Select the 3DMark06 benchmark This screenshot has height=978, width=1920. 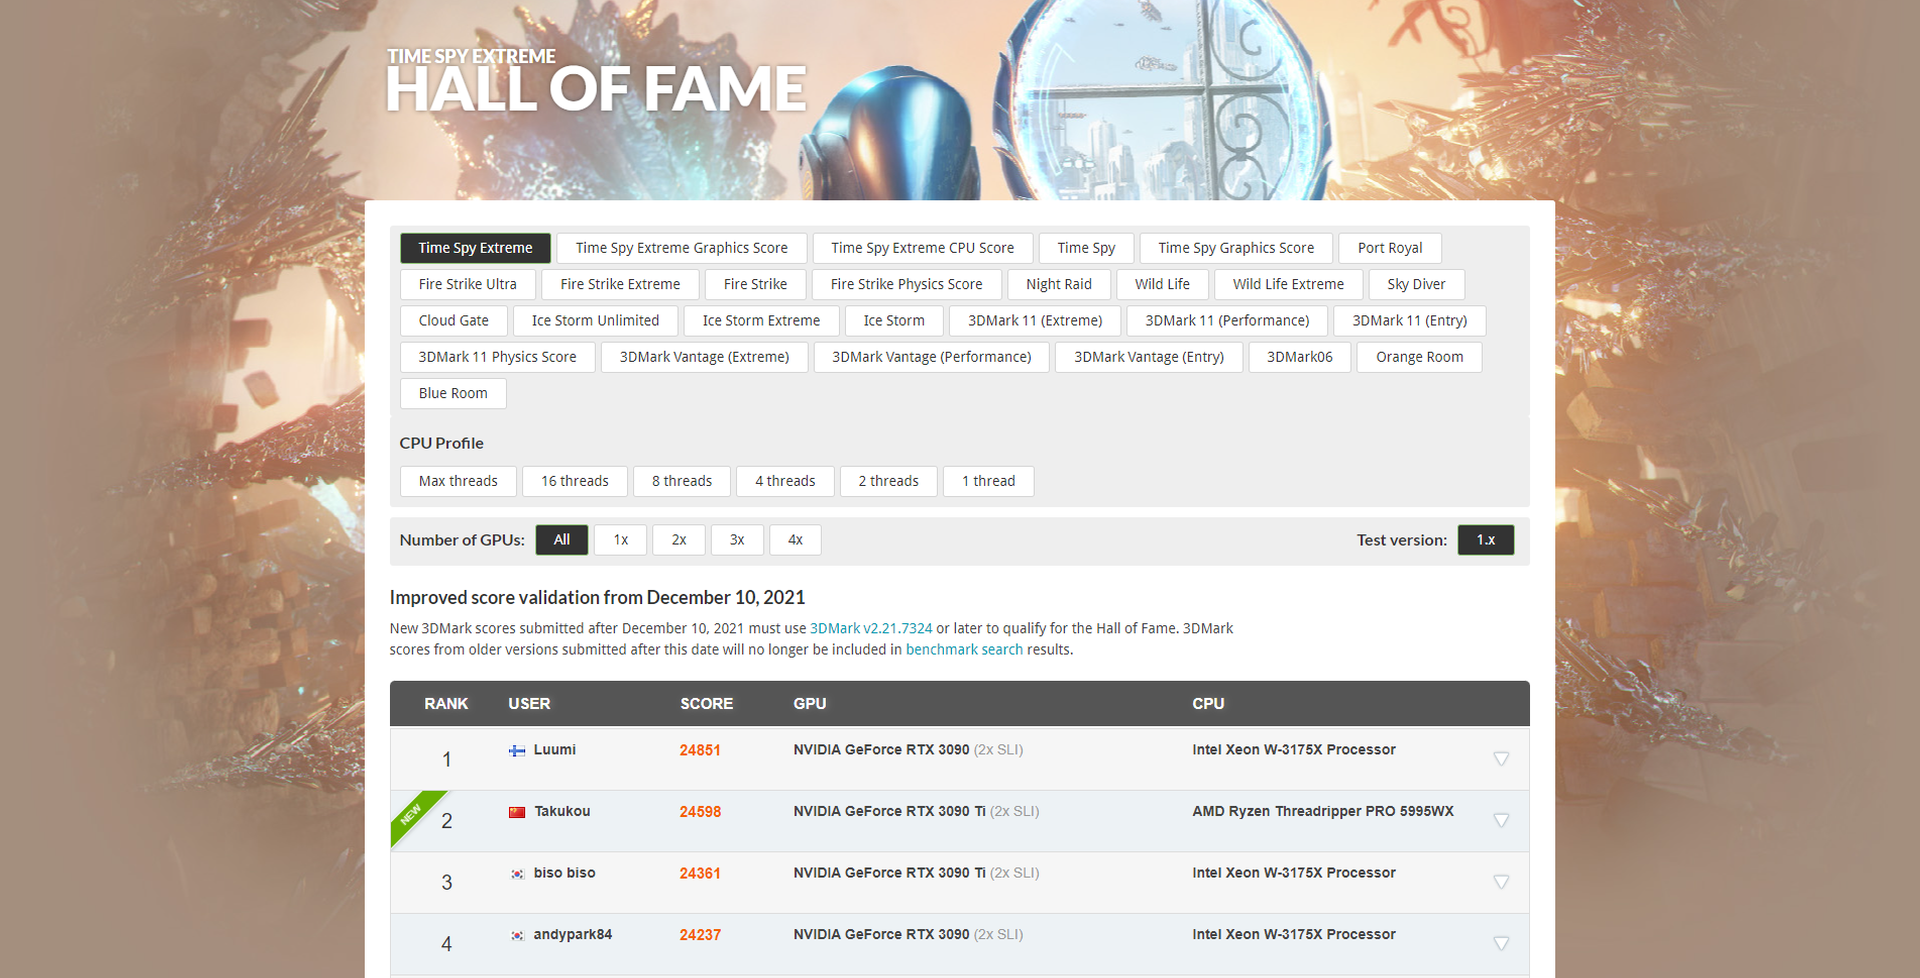tap(1299, 357)
